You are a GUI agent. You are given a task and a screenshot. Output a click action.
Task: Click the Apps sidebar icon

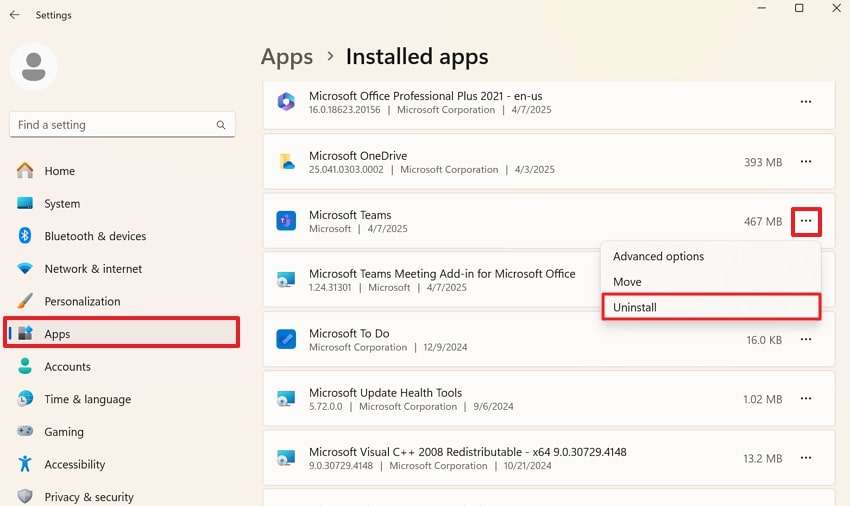tap(25, 333)
